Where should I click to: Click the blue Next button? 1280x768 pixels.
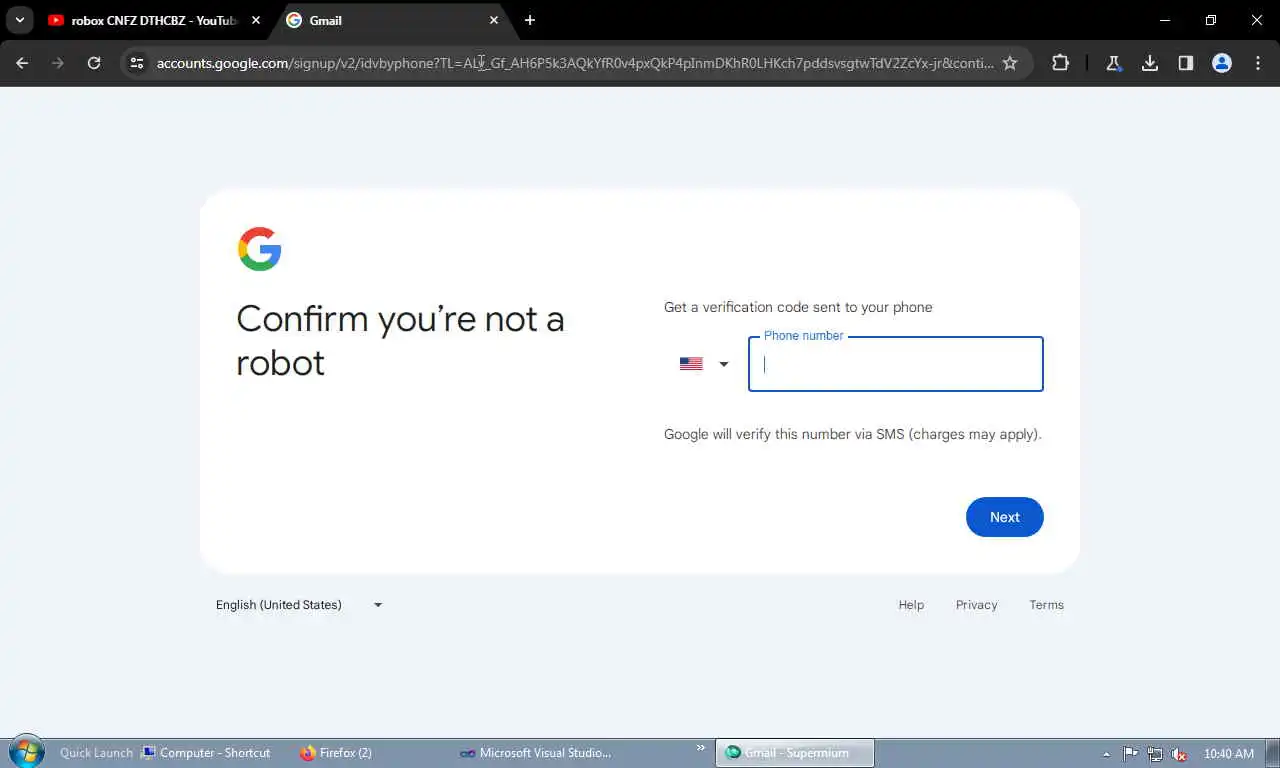(x=1005, y=517)
